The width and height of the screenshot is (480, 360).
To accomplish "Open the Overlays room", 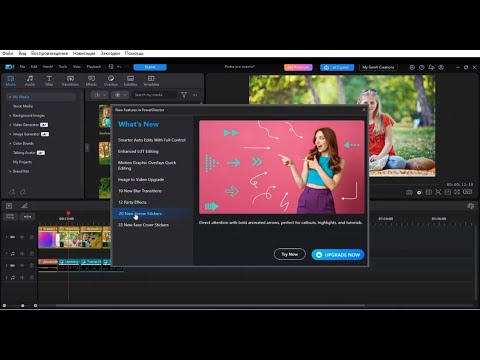I will tap(111, 81).
